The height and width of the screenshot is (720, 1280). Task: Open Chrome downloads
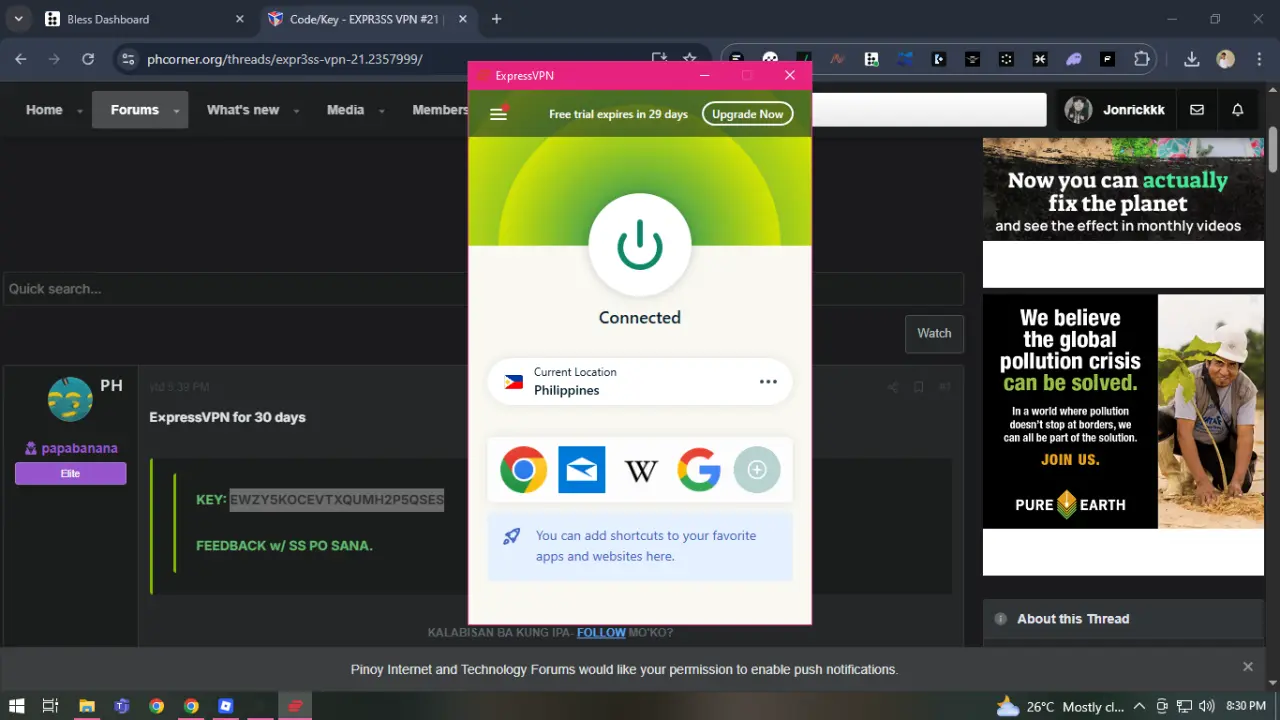pos(1191,59)
